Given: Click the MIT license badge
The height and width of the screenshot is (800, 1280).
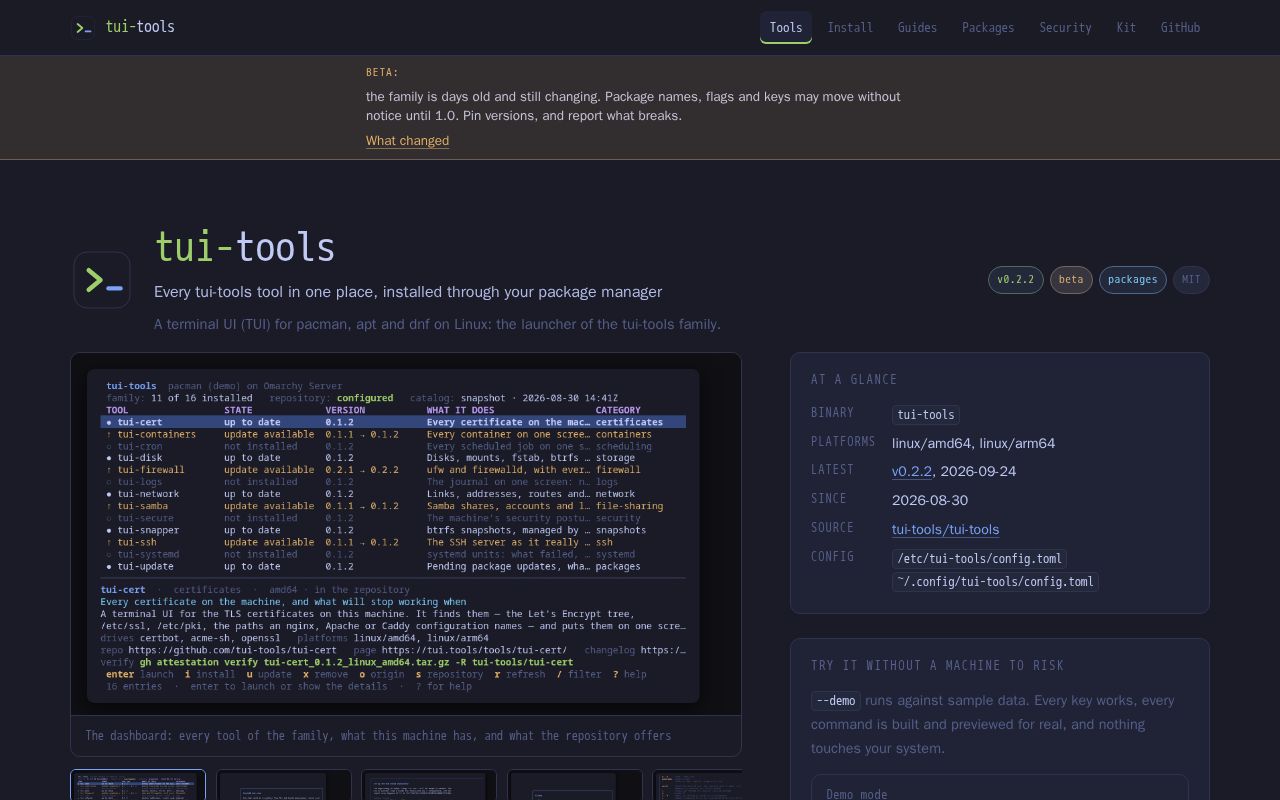Looking at the screenshot, I should (x=1191, y=280).
